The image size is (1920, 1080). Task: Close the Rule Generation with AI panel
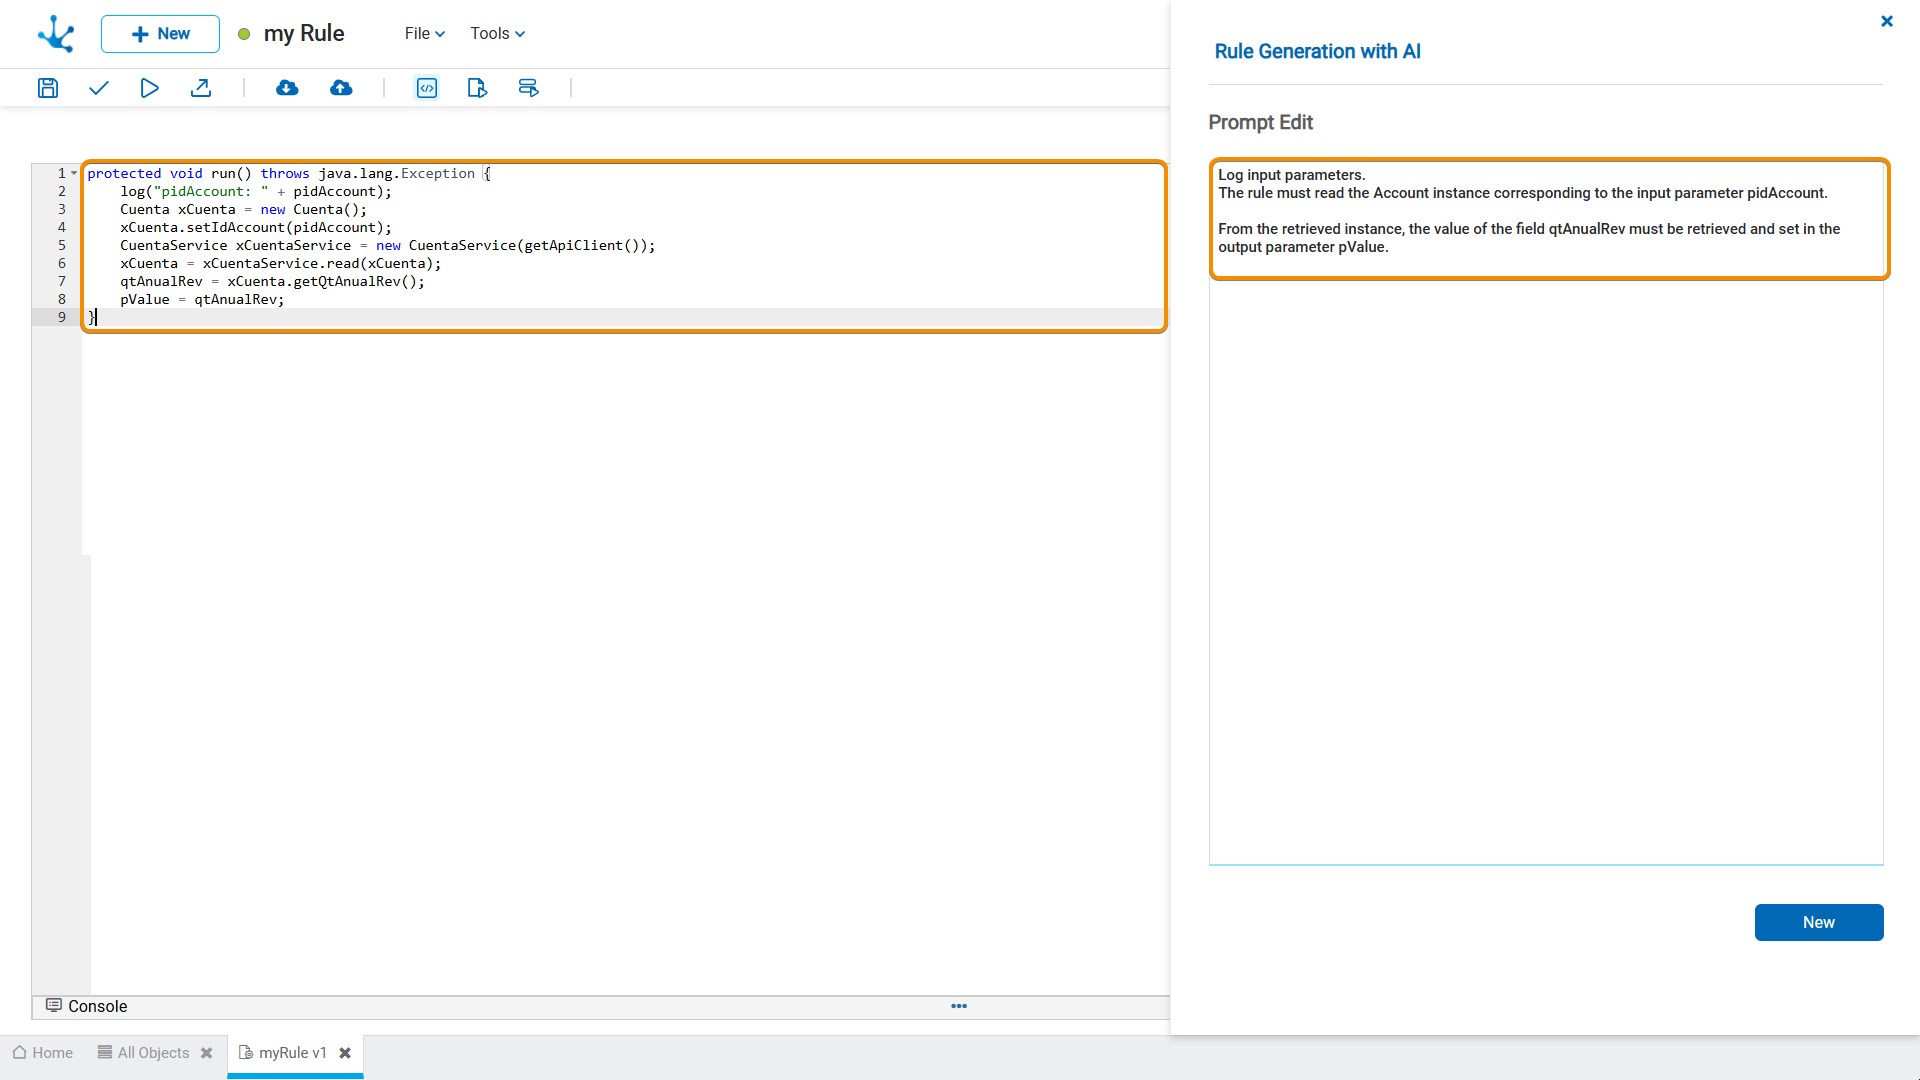pos(1886,21)
